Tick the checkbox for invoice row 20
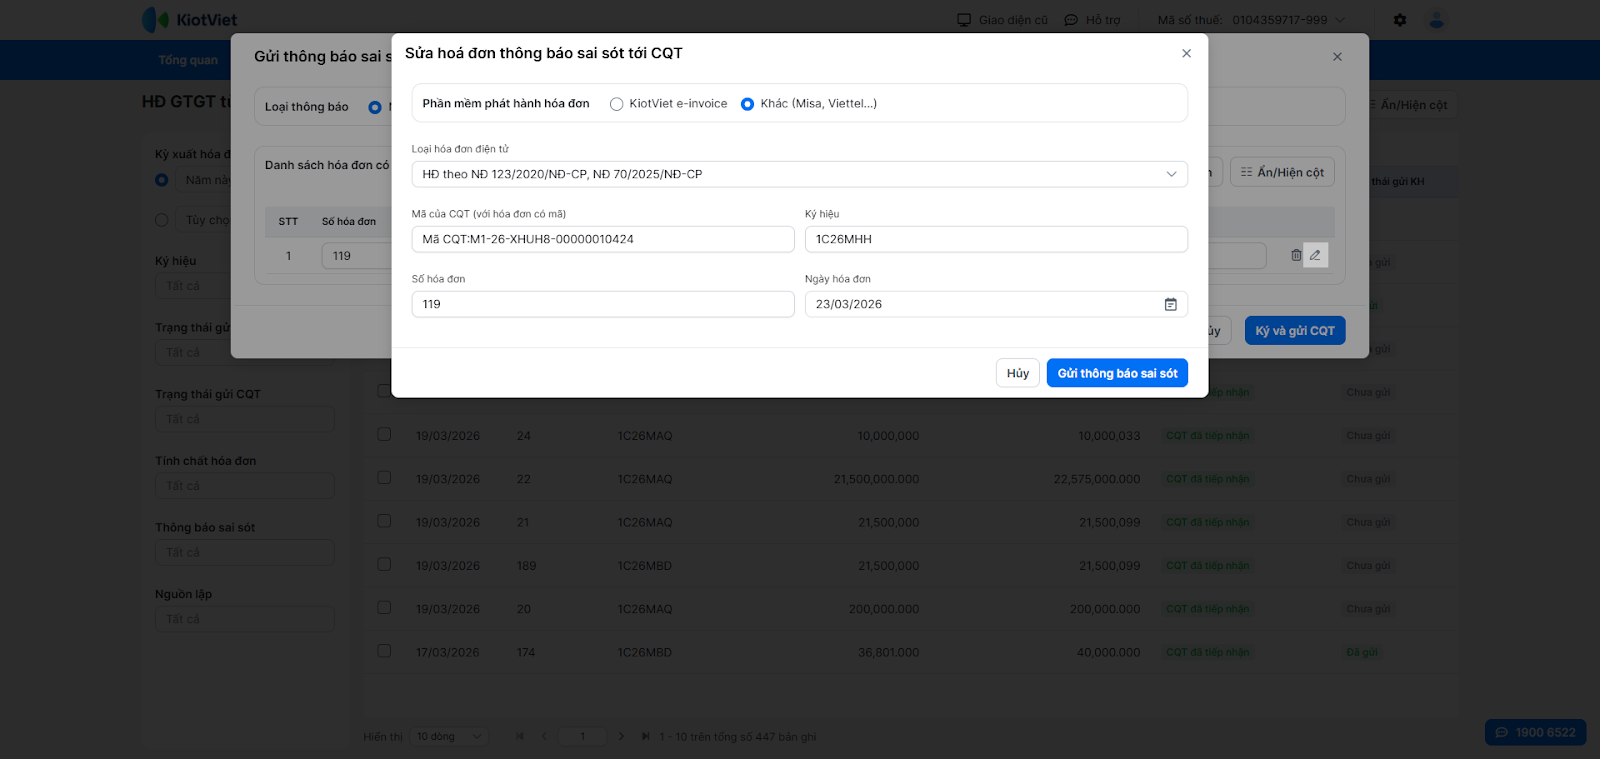Screen dimensions: 1600x759 point(384,607)
